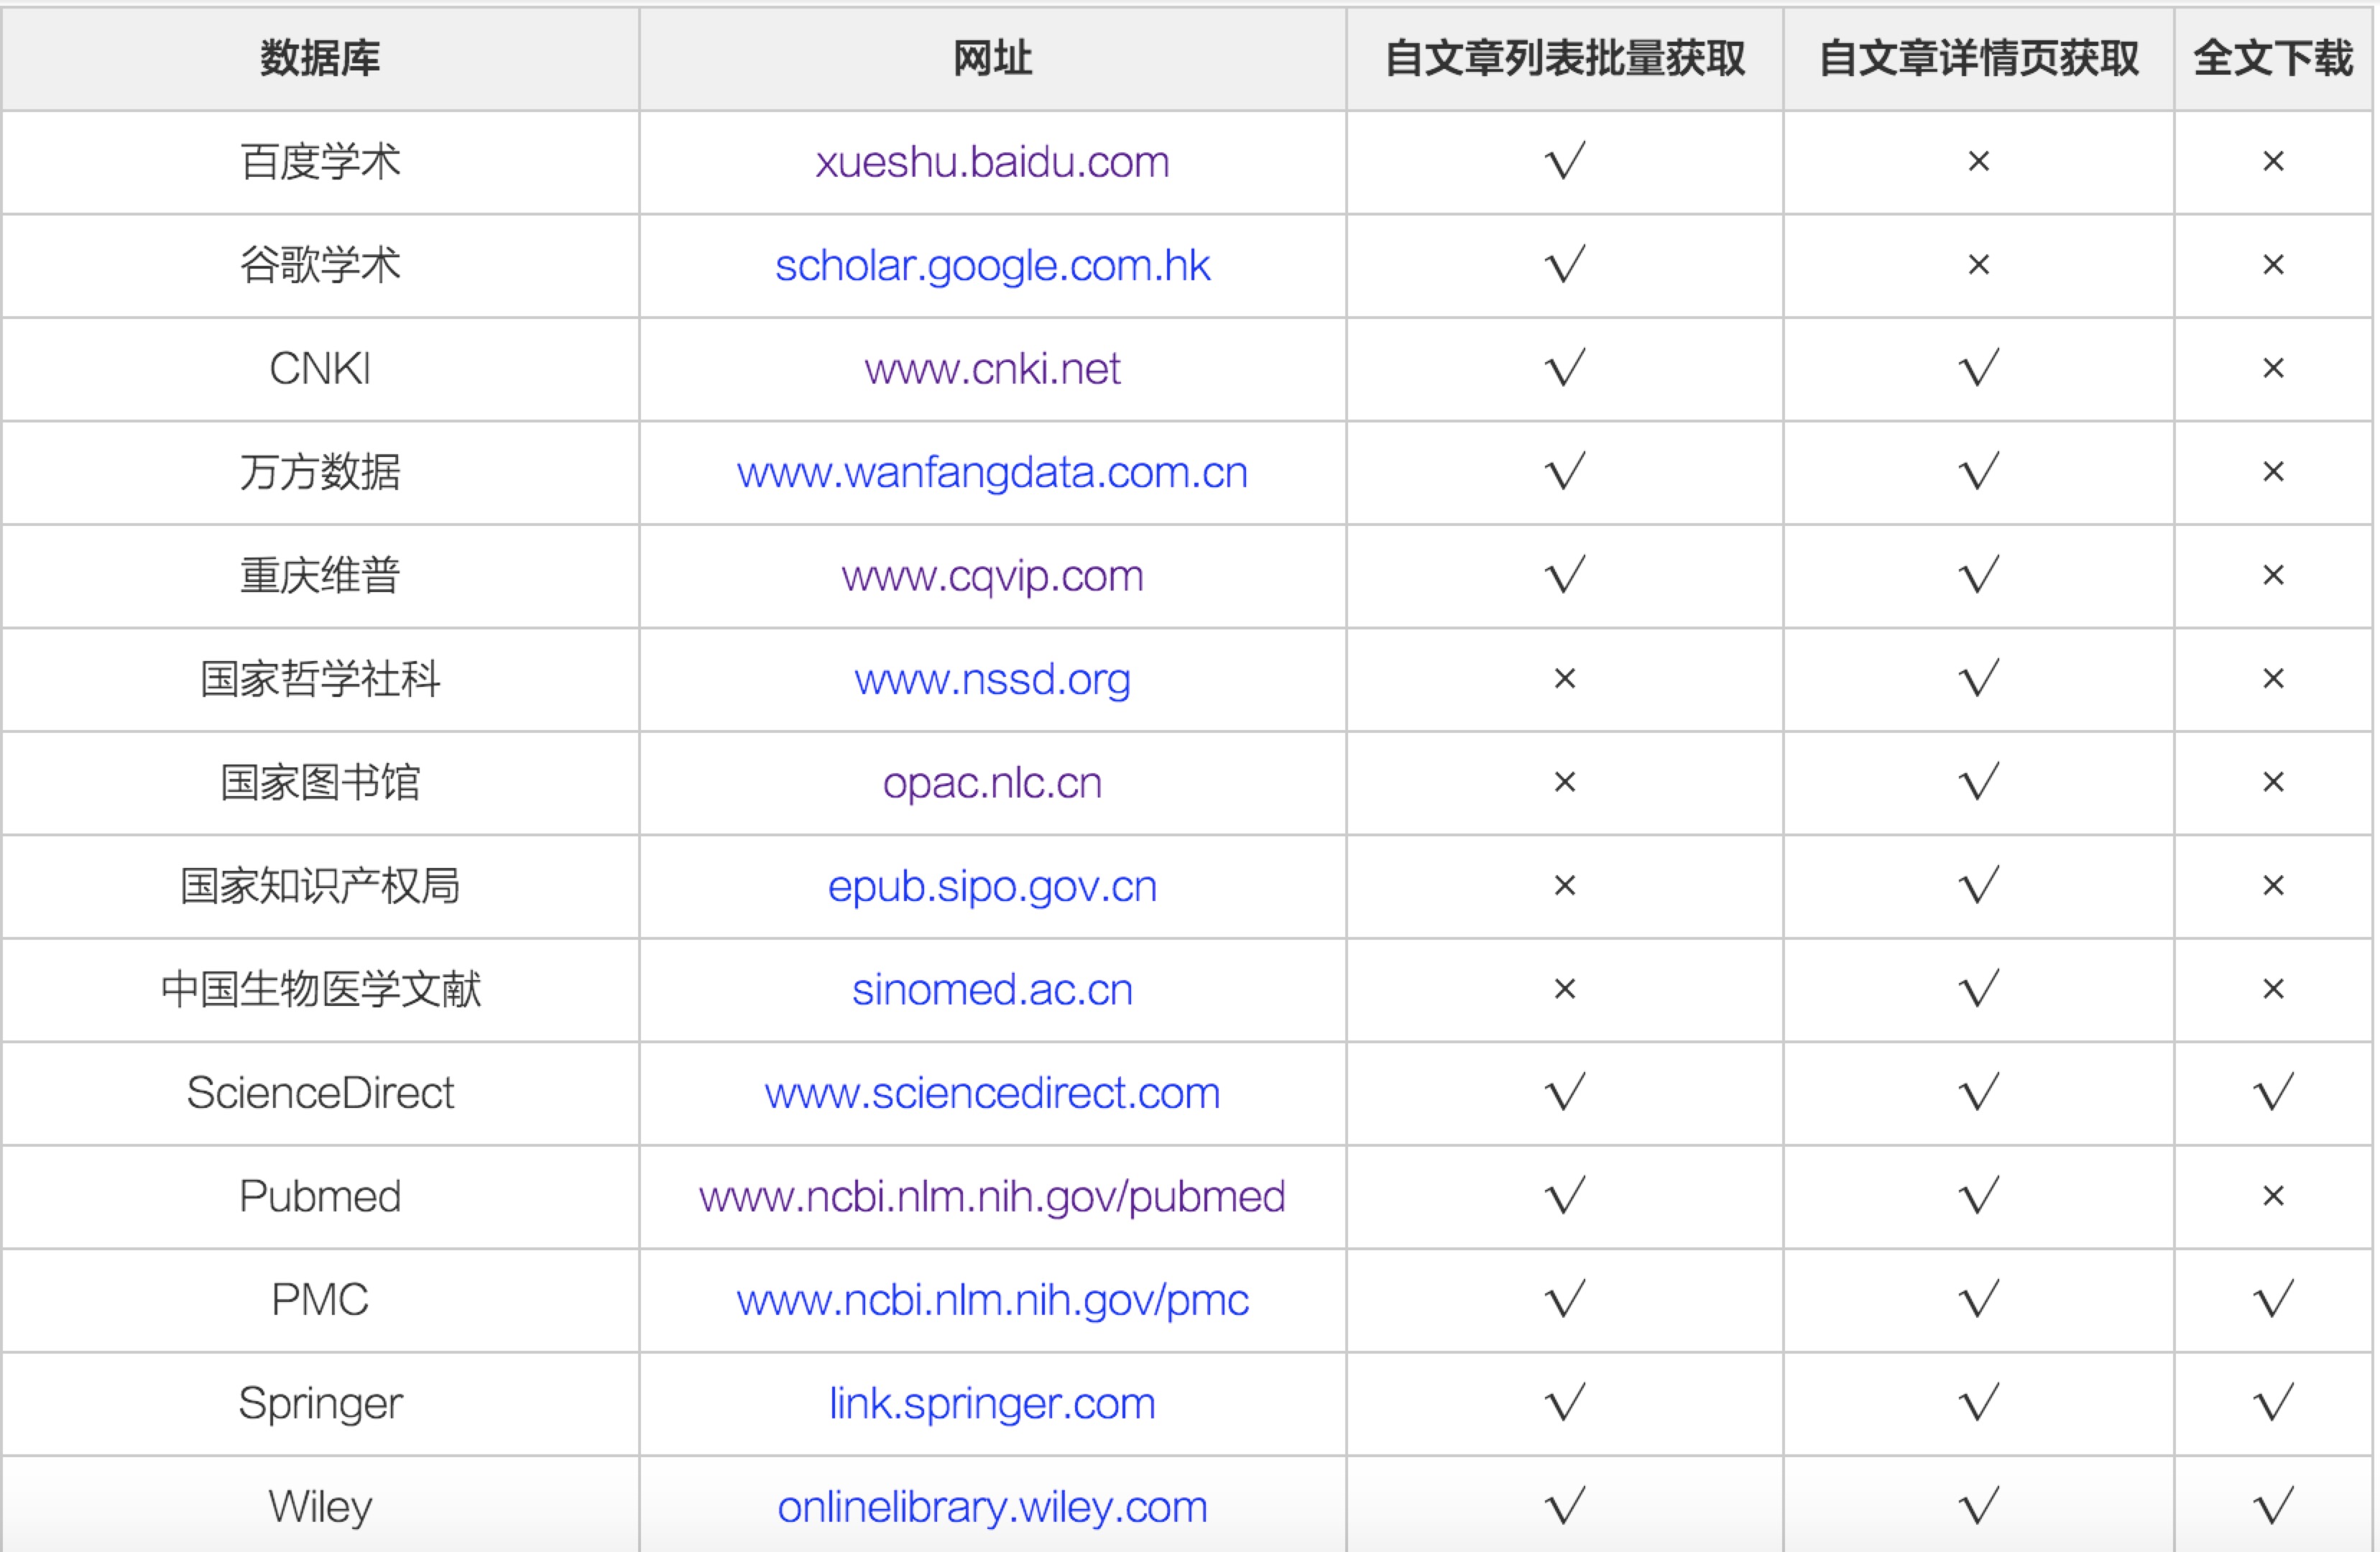Click Pubmed detail-page checkmark

[x=1979, y=1196]
